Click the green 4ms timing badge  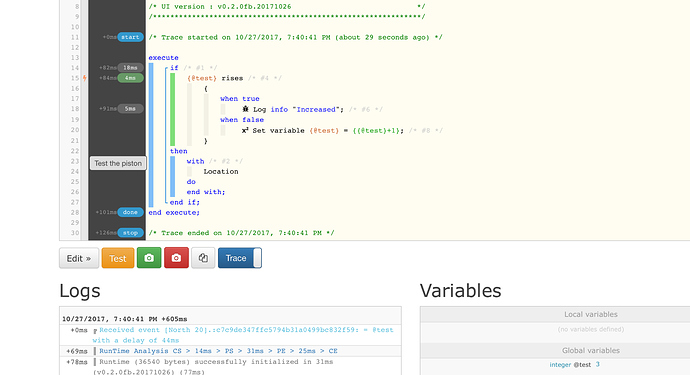[130, 78]
